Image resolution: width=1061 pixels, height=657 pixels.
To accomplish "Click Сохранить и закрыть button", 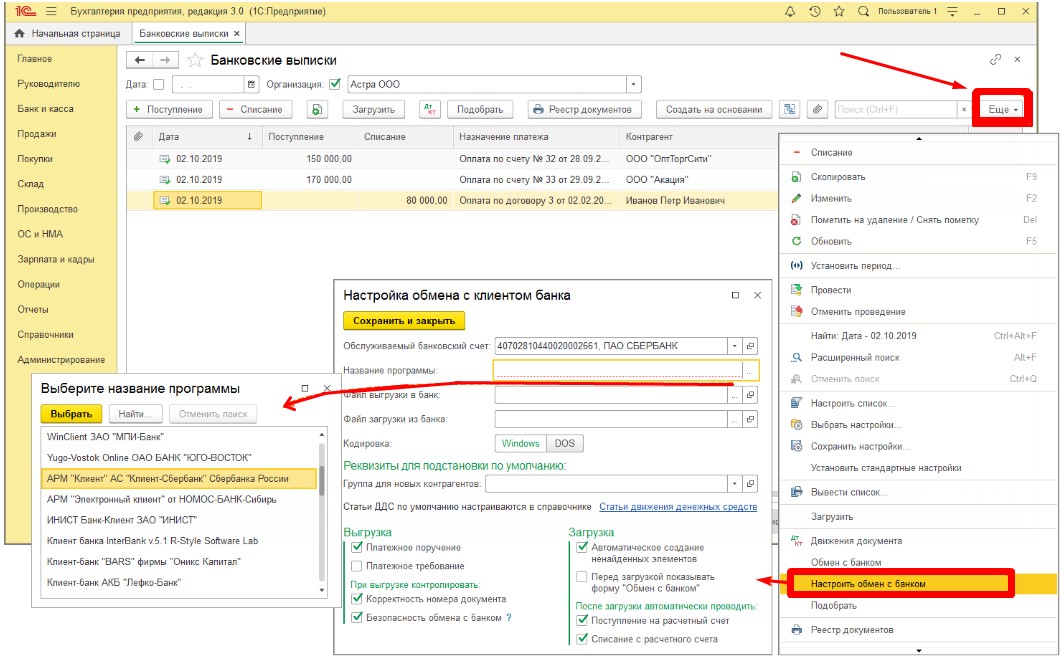I will [x=404, y=321].
